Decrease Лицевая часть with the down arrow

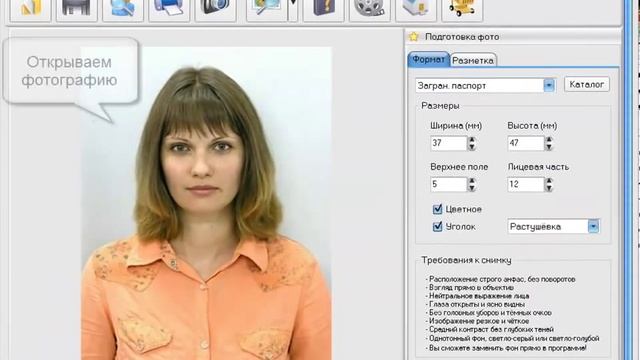pyautogui.click(x=549, y=188)
